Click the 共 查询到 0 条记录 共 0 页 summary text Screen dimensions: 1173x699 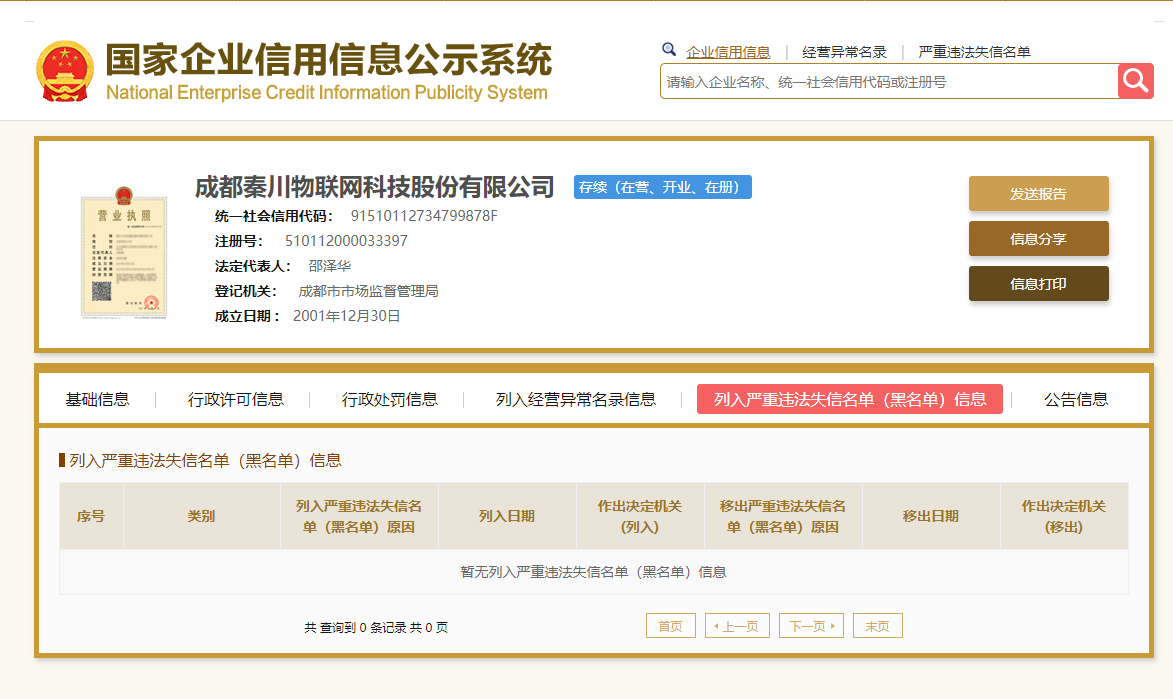[x=376, y=627]
